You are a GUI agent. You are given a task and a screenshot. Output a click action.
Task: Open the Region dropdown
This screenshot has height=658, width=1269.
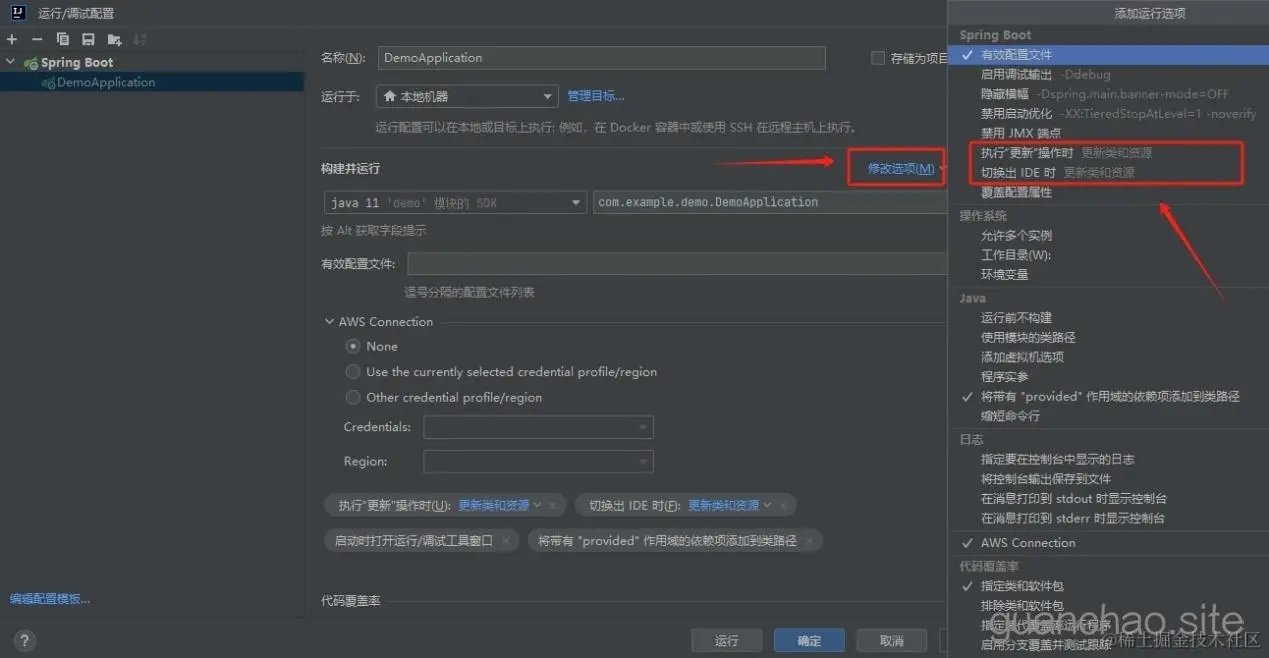(538, 461)
